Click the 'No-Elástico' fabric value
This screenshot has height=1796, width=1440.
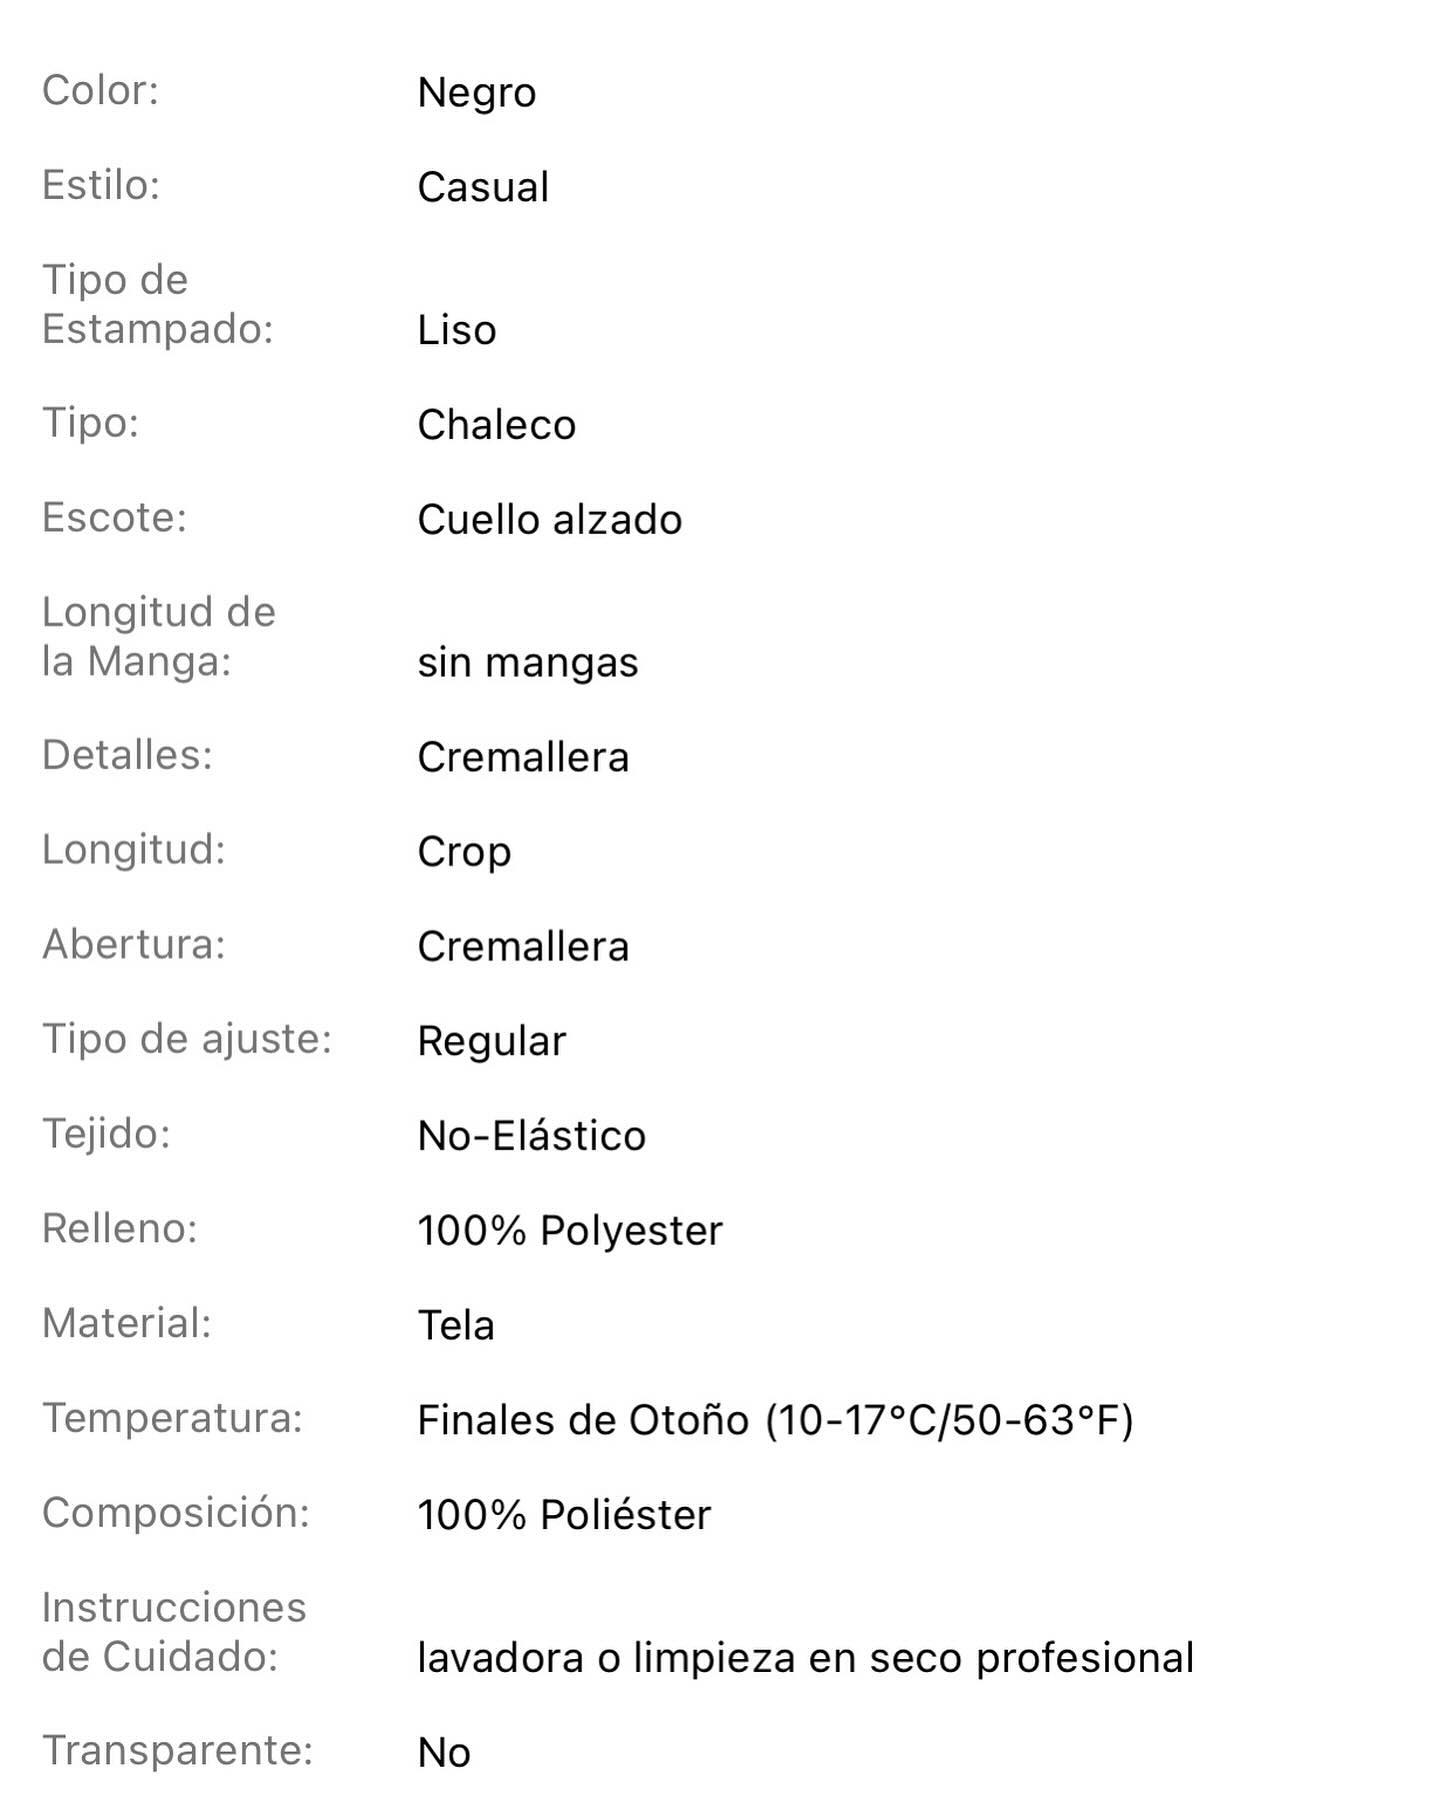coord(531,1136)
